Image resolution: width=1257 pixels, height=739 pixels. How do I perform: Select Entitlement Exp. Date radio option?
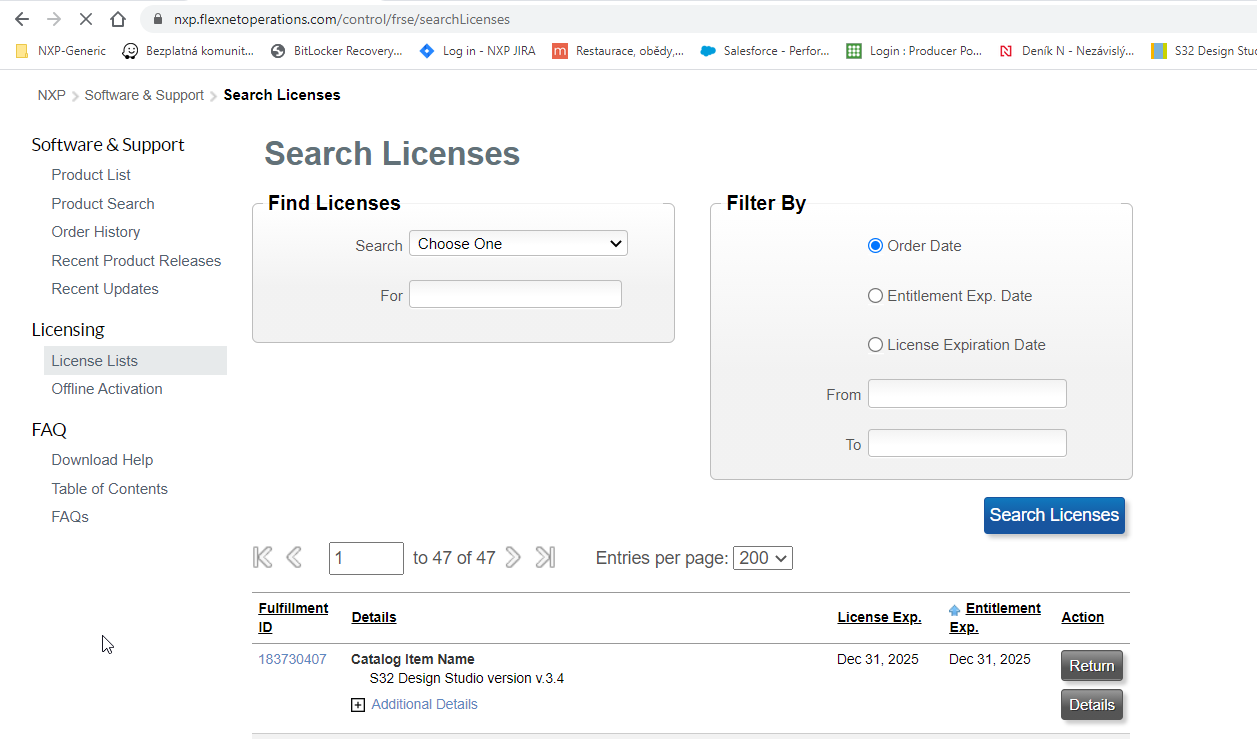(x=876, y=296)
